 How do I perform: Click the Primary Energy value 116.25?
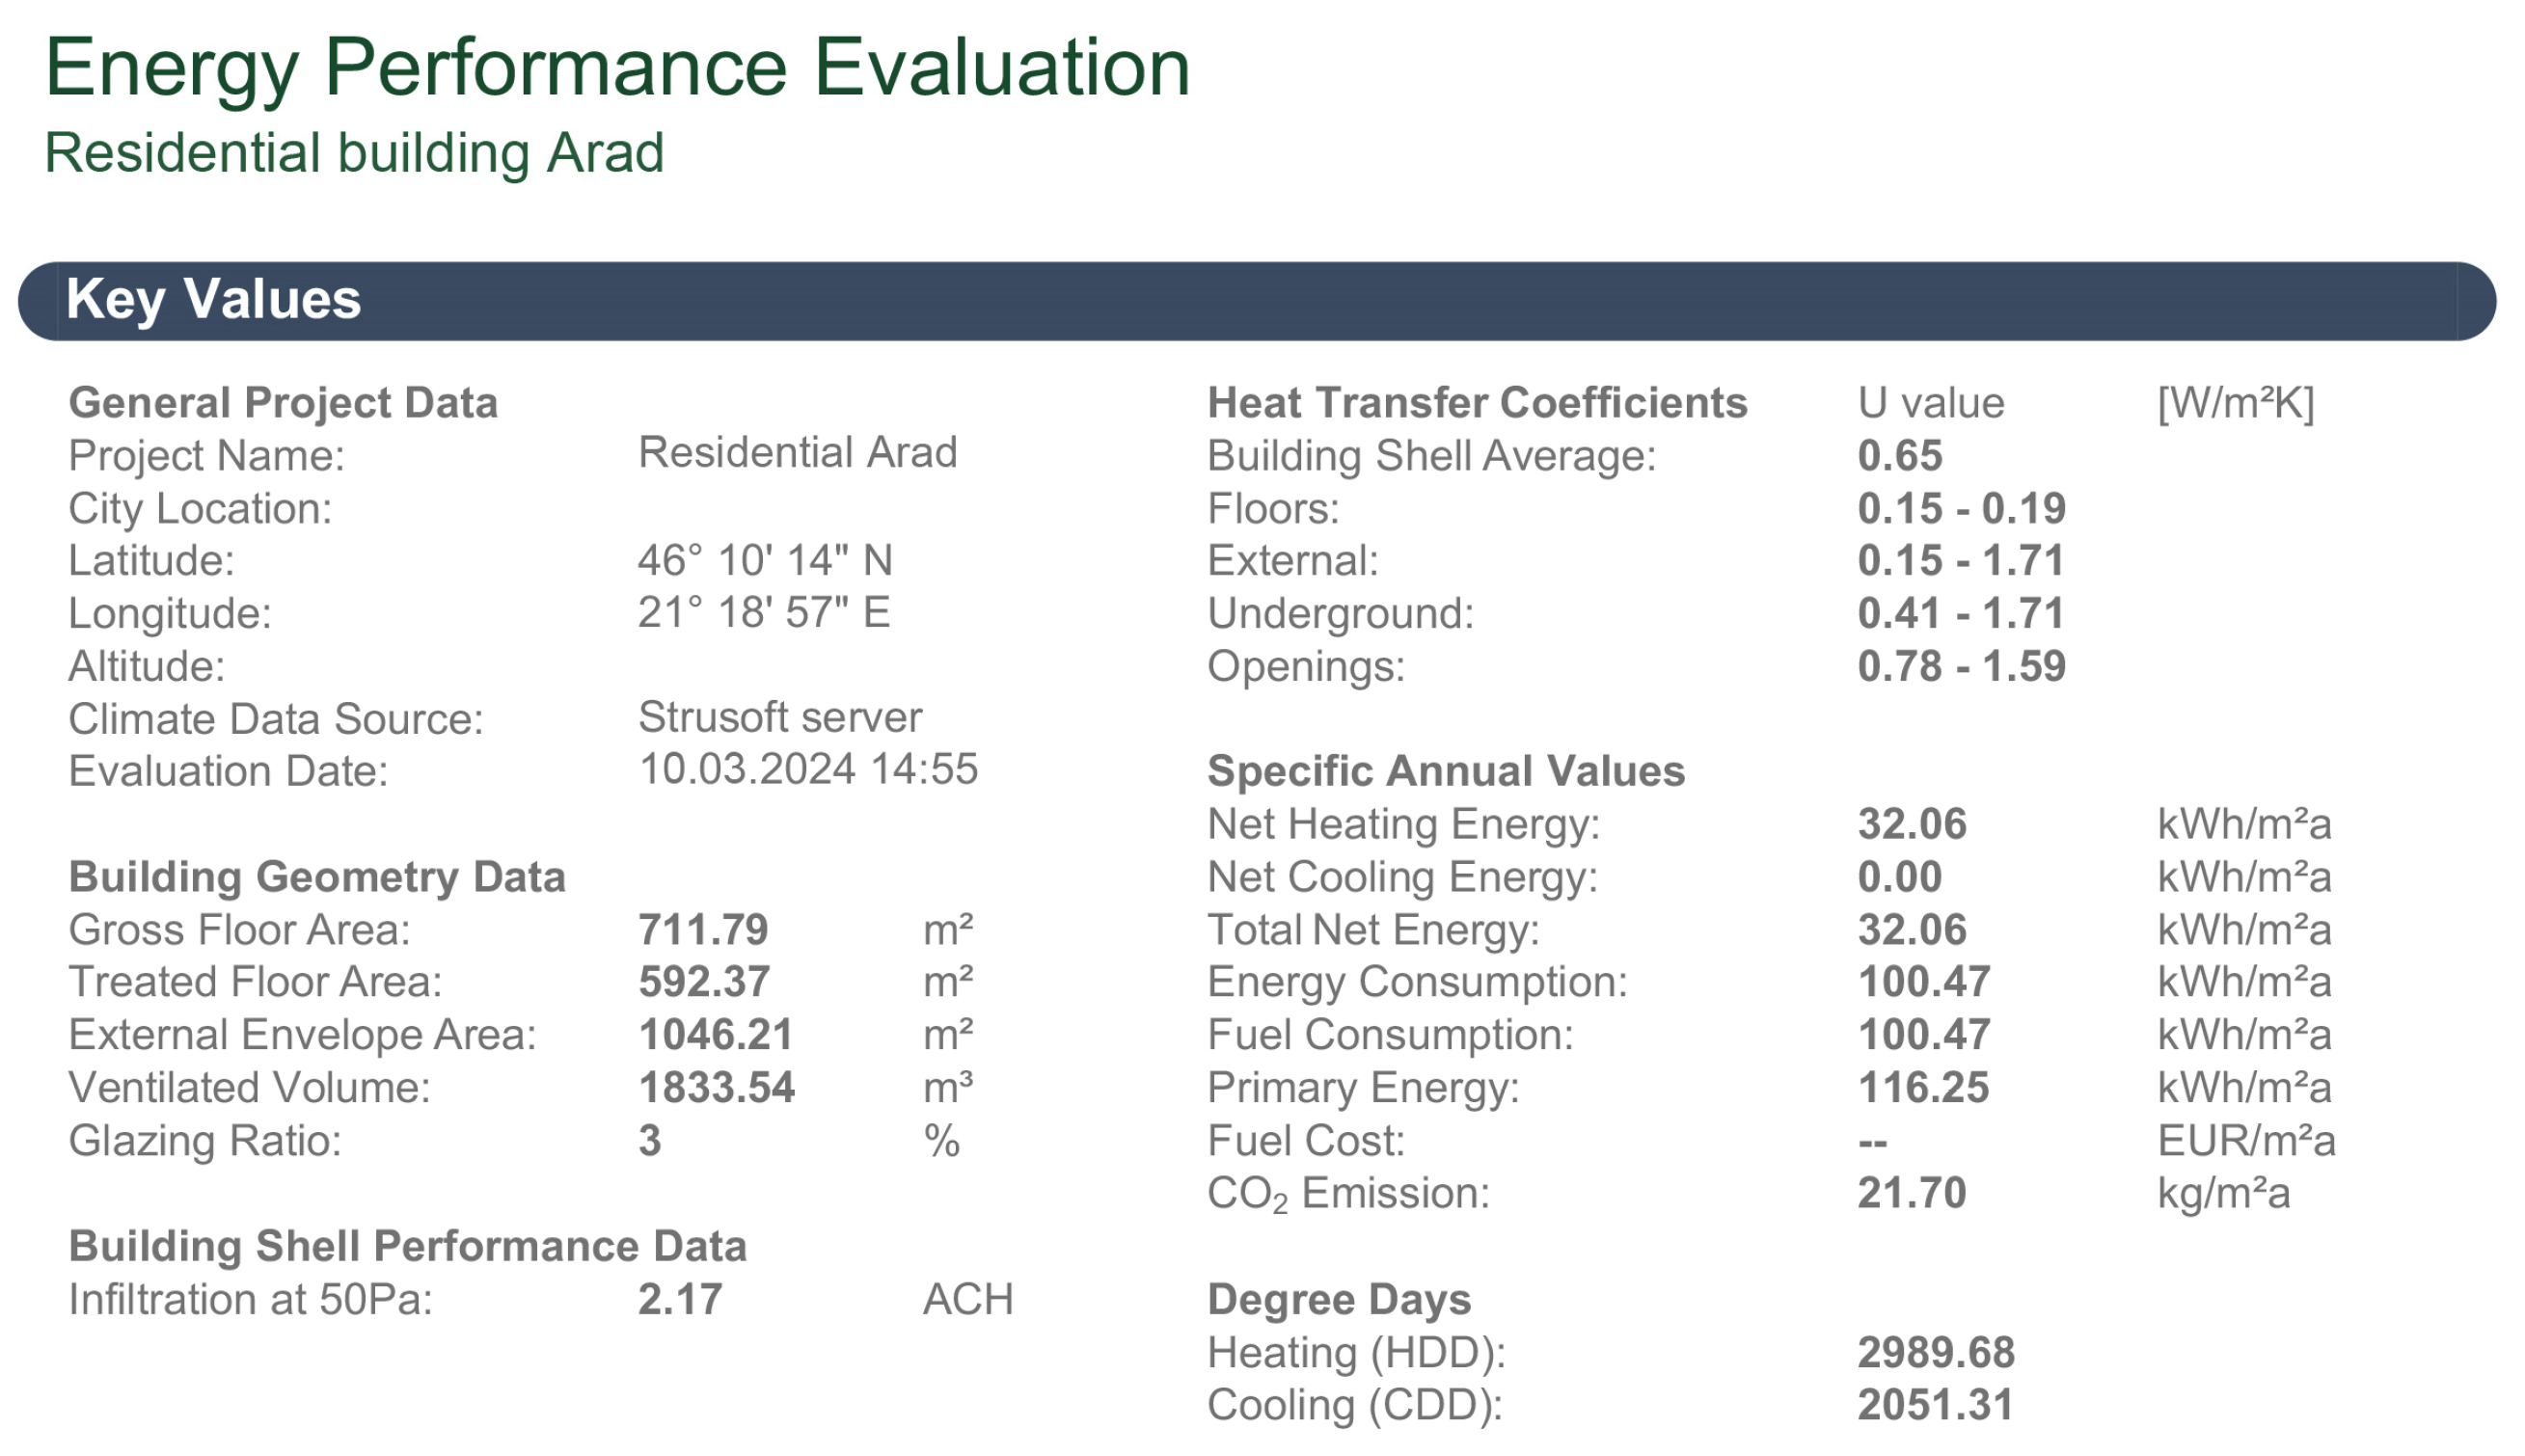(x=1923, y=1088)
